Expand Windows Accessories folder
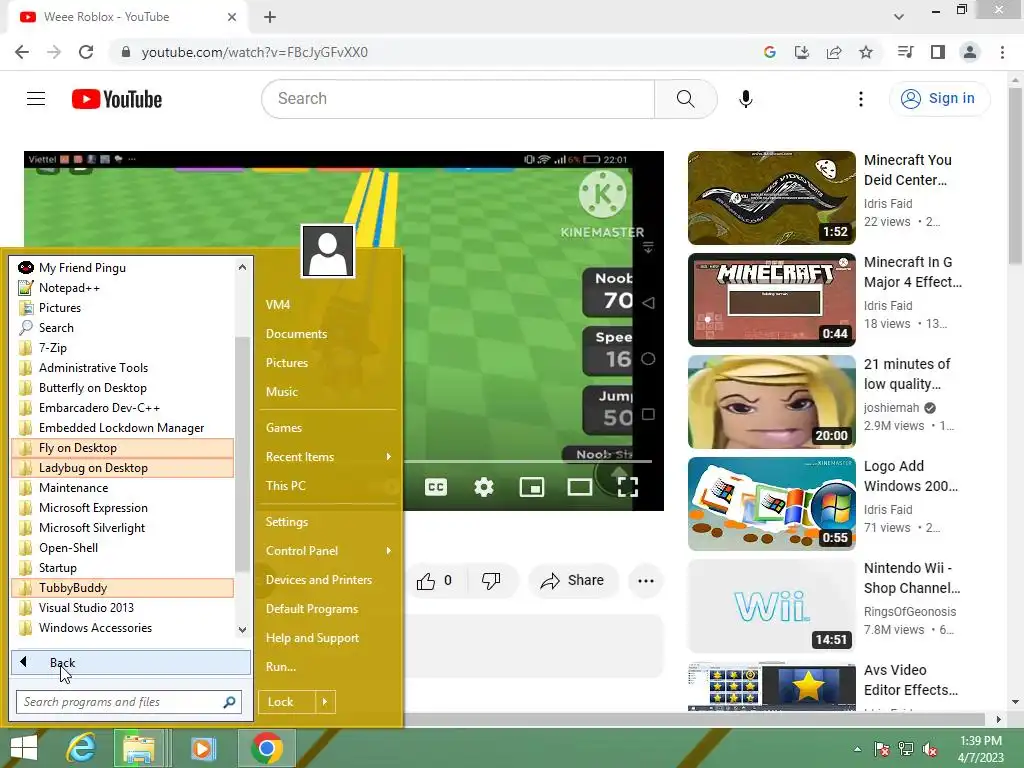The width and height of the screenshot is (1024, 768). (x=123, y=628)
